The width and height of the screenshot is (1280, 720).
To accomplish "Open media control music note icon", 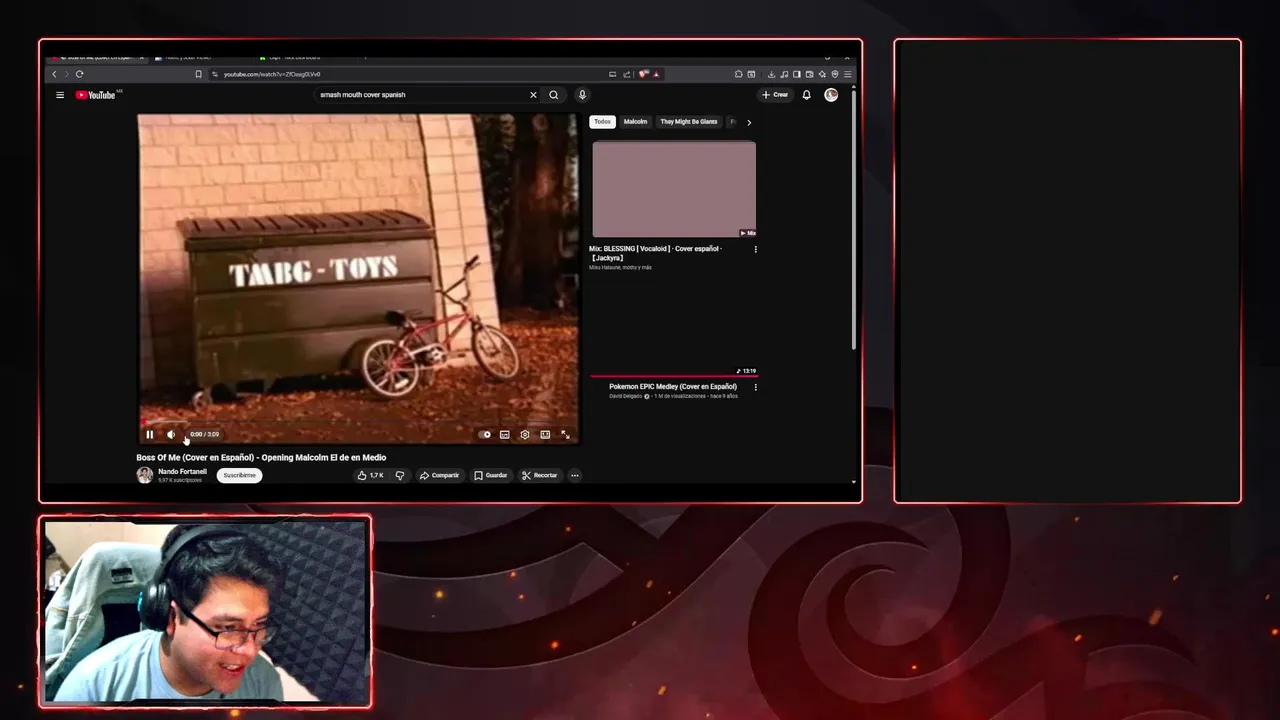I will click(x=784, y=74).
